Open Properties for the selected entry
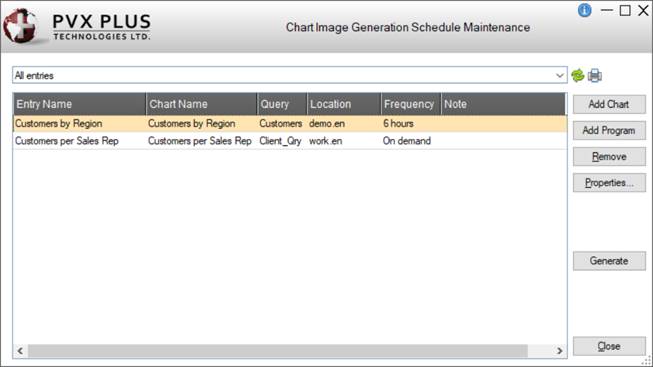This screenshot has height=367, width=653. pyautogui.click(x=609, y=183)
